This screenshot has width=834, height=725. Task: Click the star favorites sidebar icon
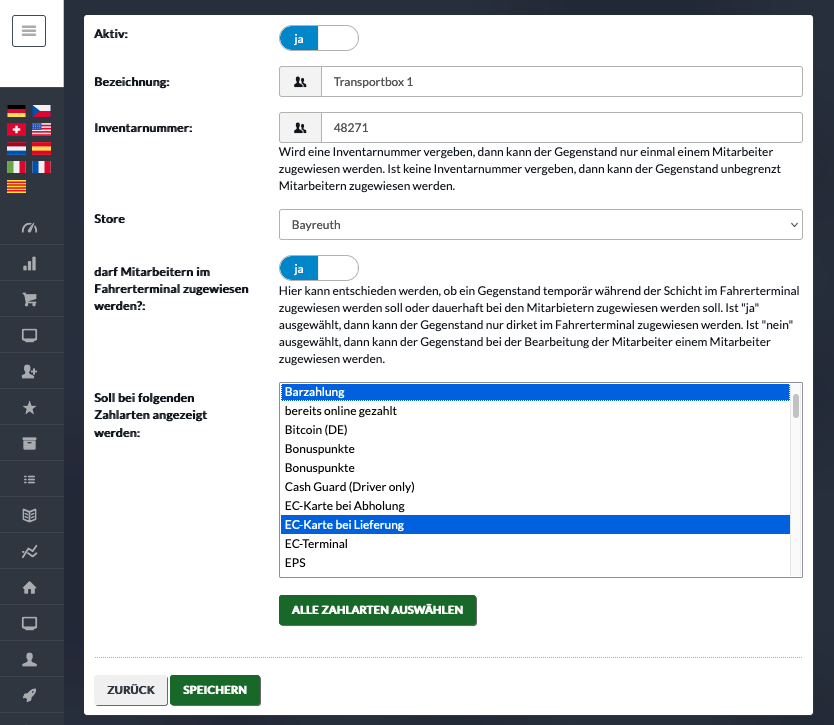click(30, 408)
